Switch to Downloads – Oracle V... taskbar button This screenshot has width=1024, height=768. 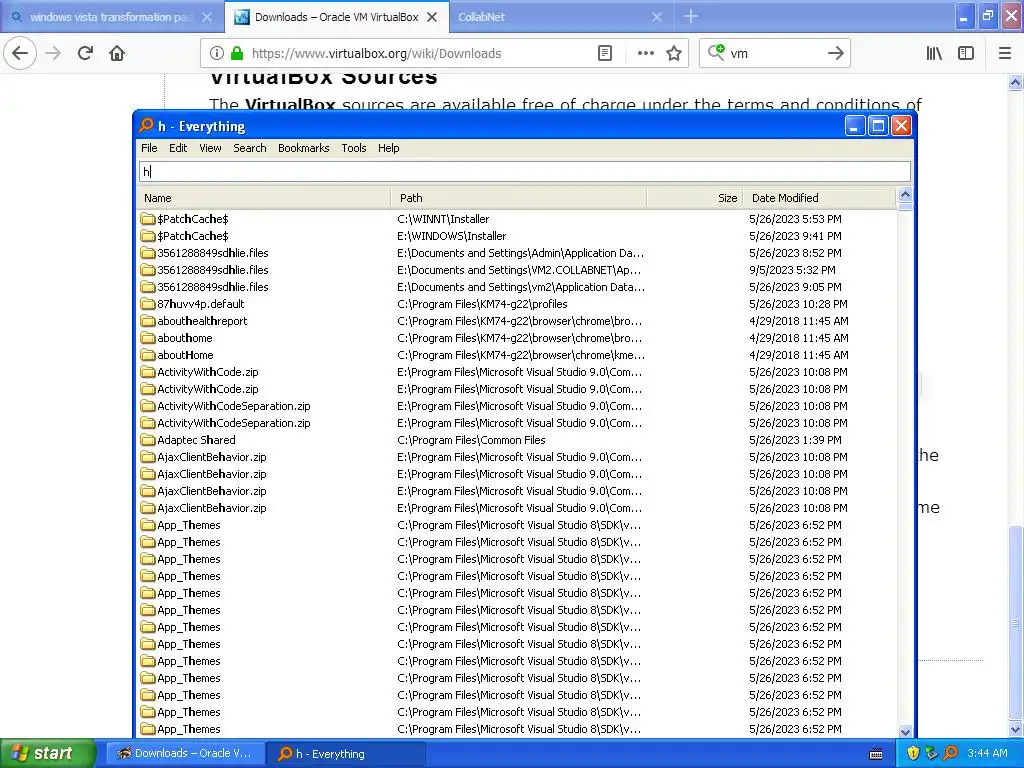tap(184, 753)
